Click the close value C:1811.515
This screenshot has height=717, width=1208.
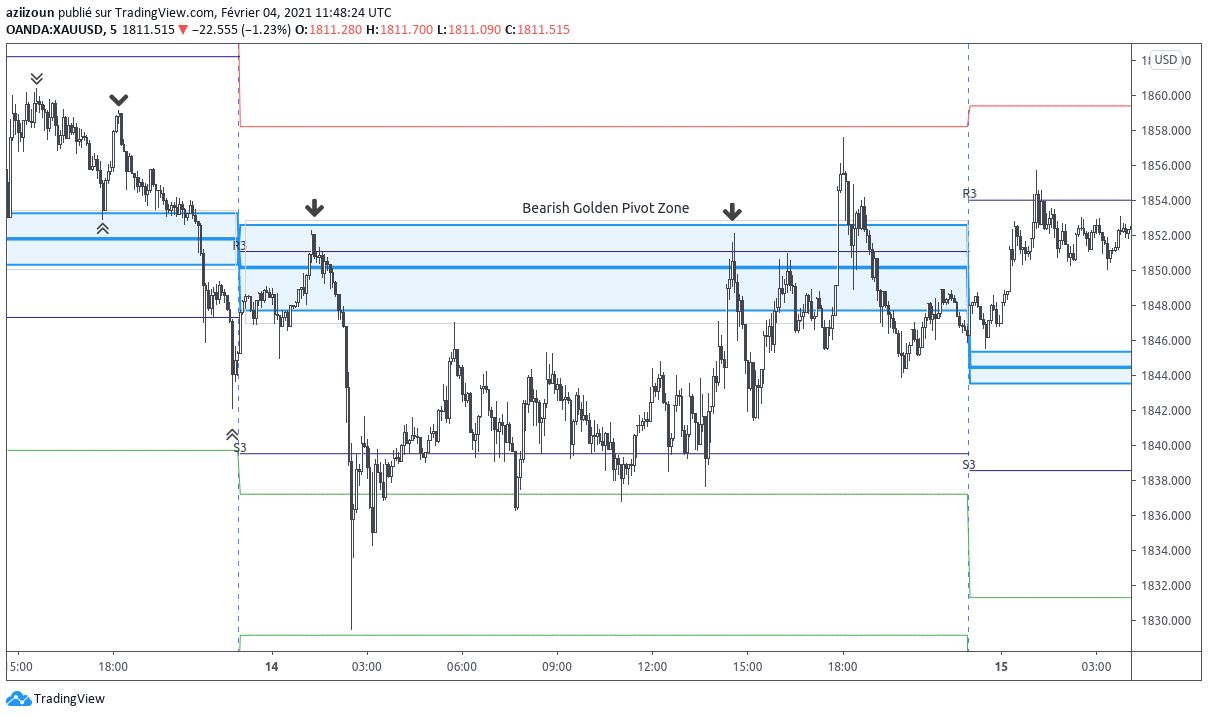[537, 30]
